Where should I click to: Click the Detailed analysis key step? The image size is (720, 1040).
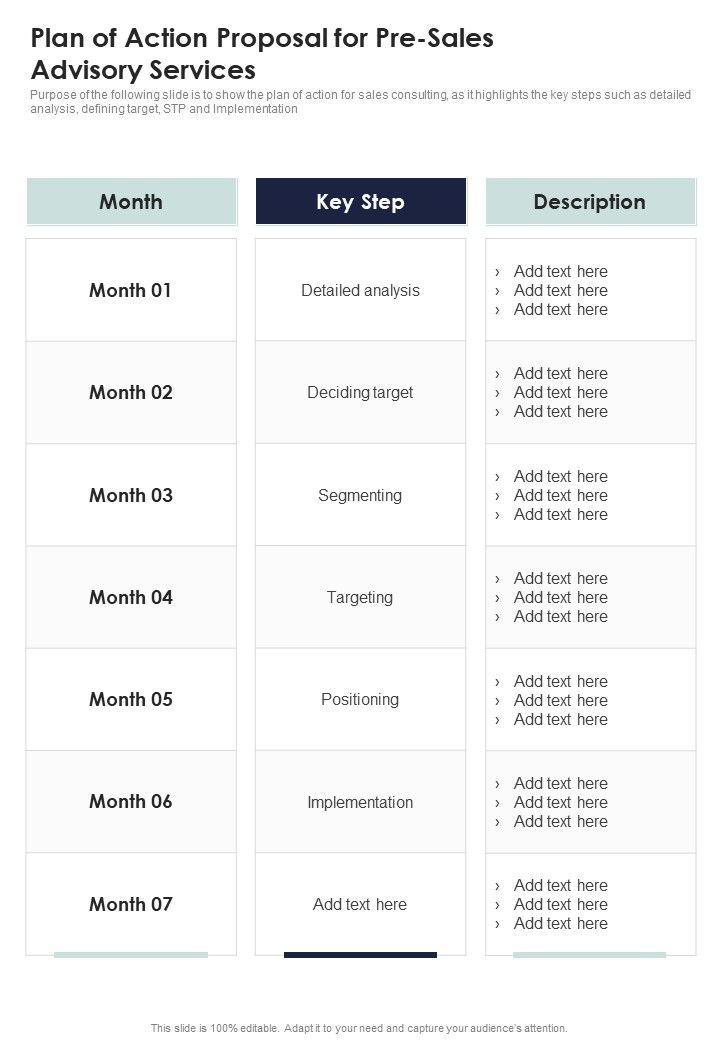point(360,291)
